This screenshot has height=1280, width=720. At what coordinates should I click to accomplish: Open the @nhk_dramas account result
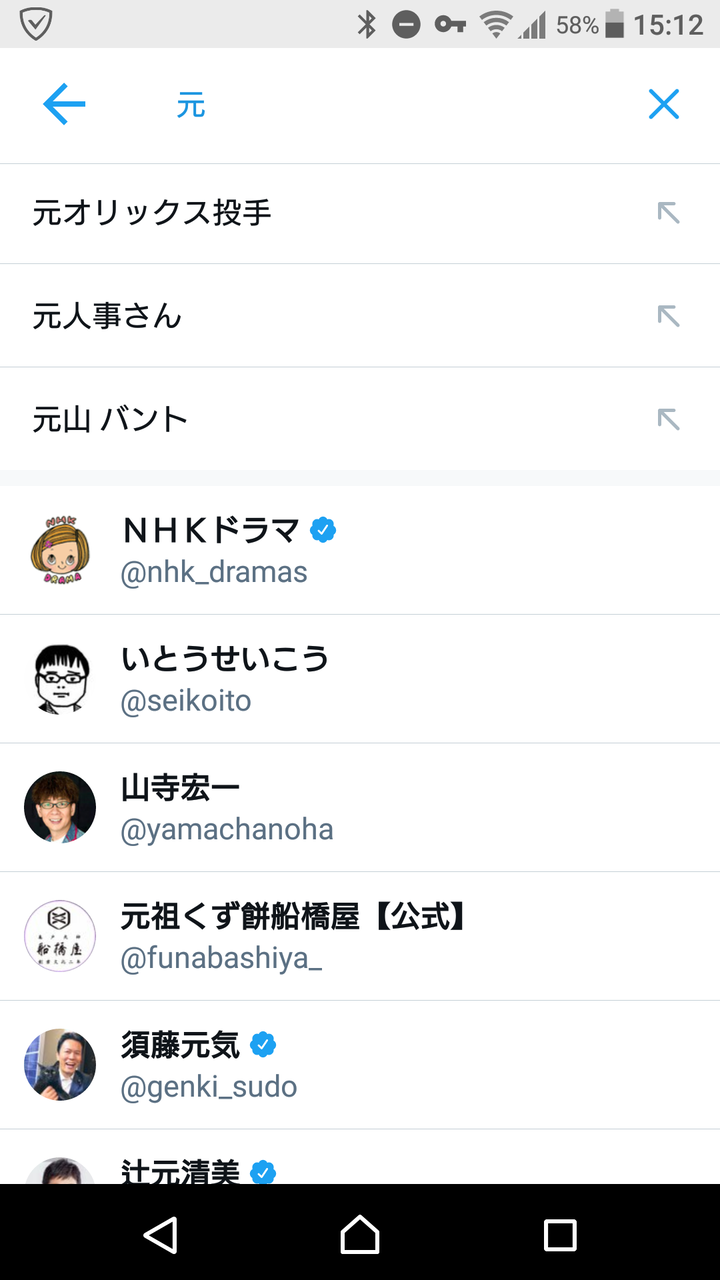(x=400, y=551)
